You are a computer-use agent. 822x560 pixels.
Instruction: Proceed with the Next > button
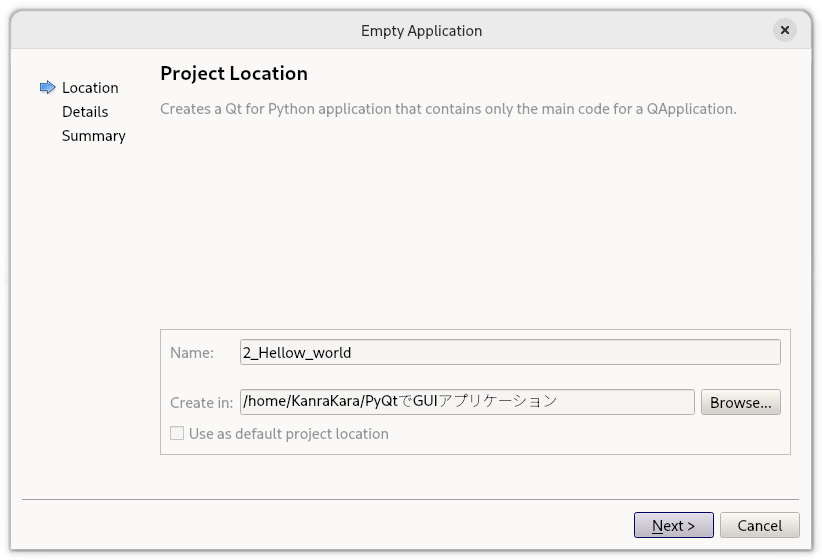[673, 525]
